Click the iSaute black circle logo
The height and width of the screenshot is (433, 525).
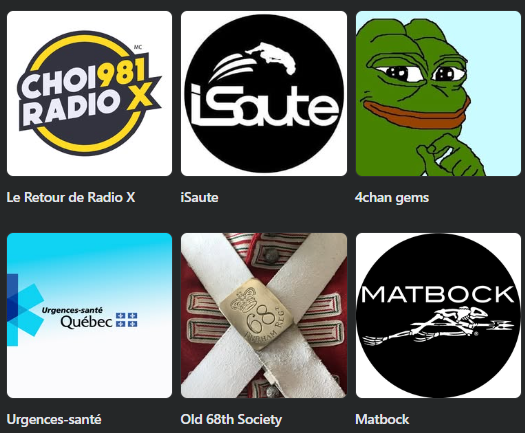[264, 93]
